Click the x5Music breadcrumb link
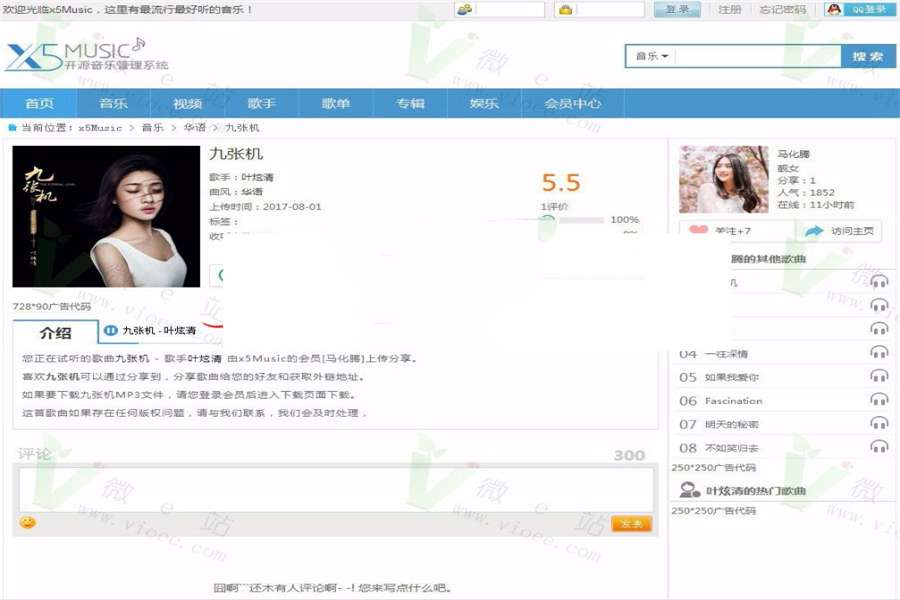 (x=100, y=127)
